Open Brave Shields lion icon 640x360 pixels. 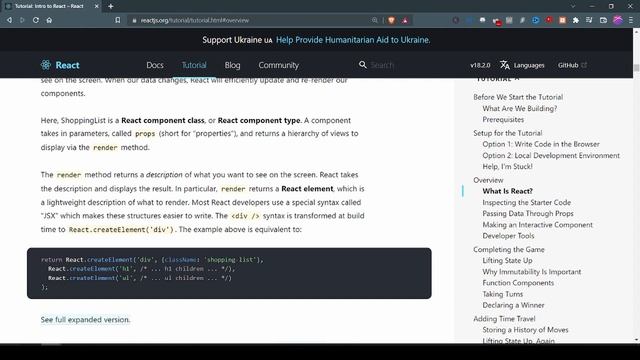coord(391,20)
